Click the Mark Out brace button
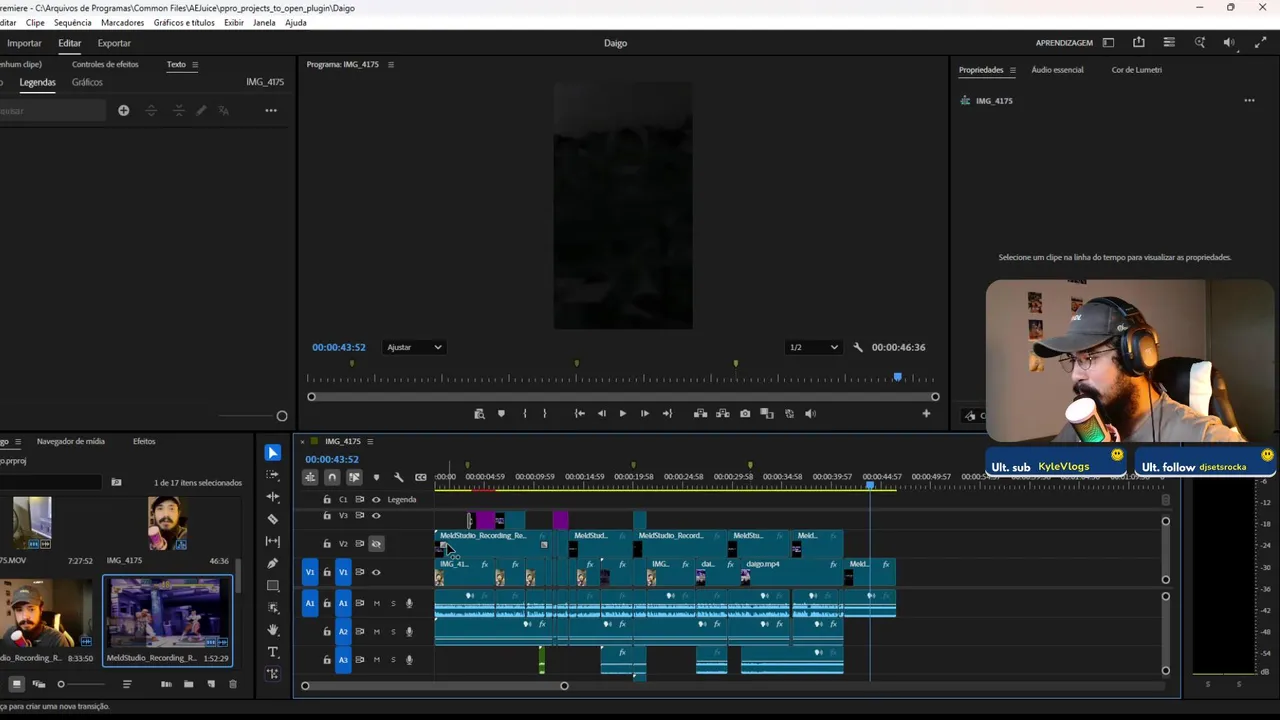This screenshot has width=1280, height=720. [544, 413]
